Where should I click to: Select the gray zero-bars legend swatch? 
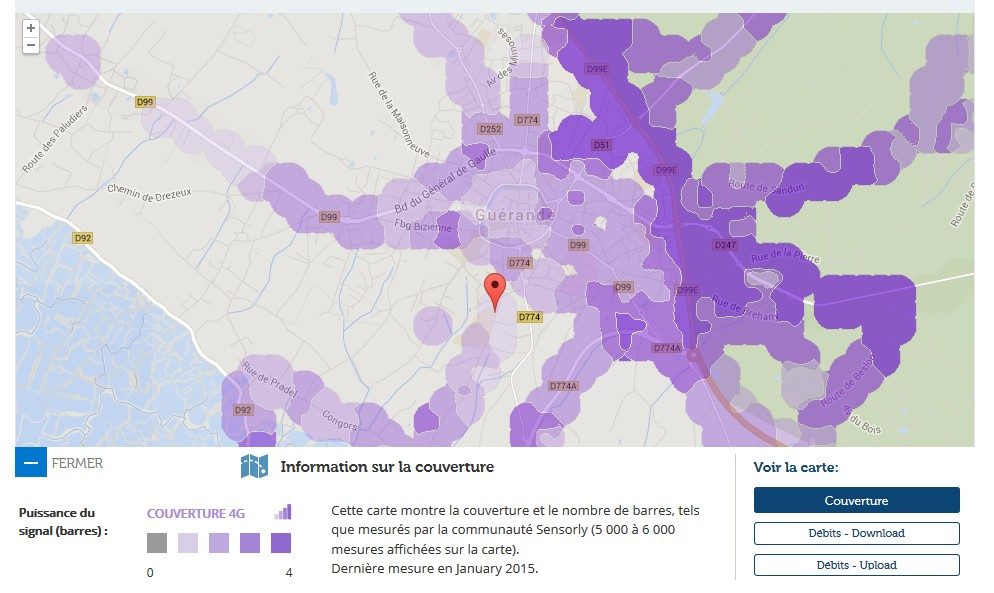click(156, 542)
